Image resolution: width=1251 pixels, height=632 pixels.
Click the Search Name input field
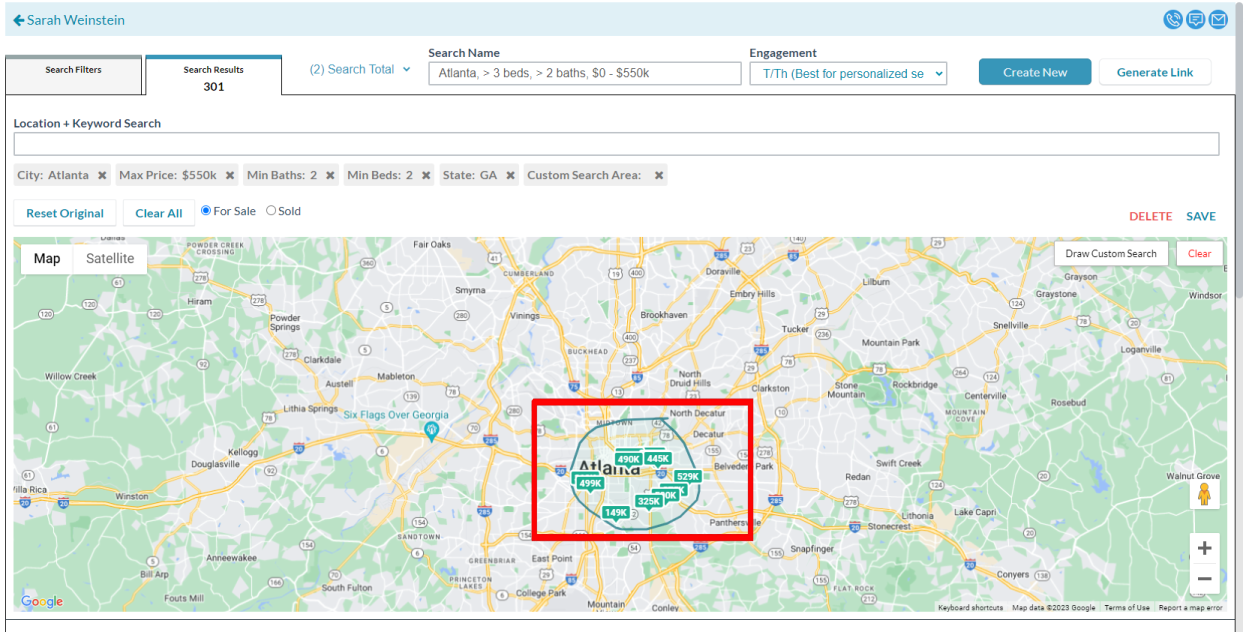tap(585, 73)
